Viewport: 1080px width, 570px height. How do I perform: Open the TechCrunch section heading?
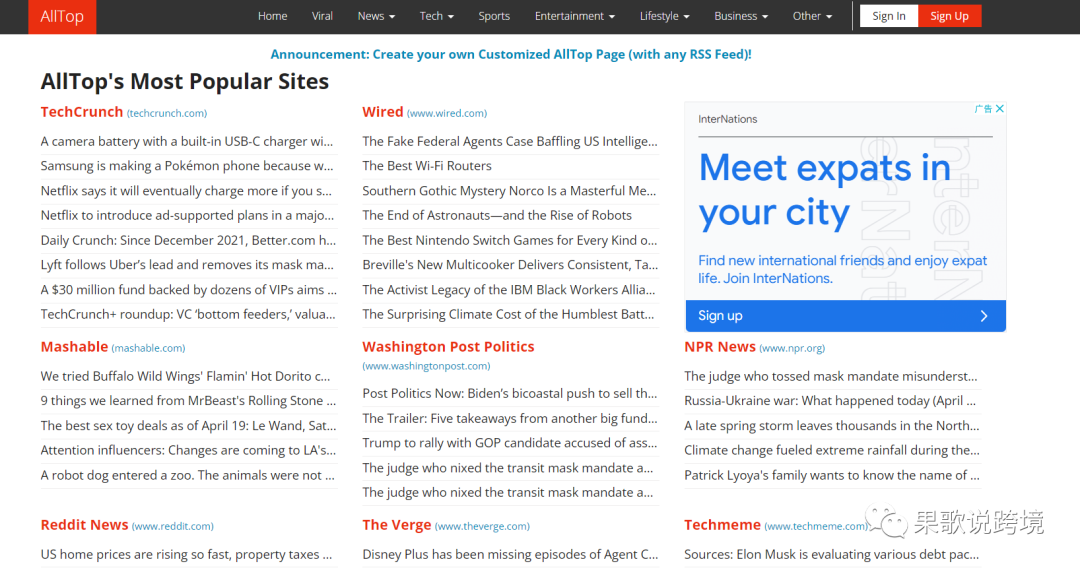tap(81, 112)
